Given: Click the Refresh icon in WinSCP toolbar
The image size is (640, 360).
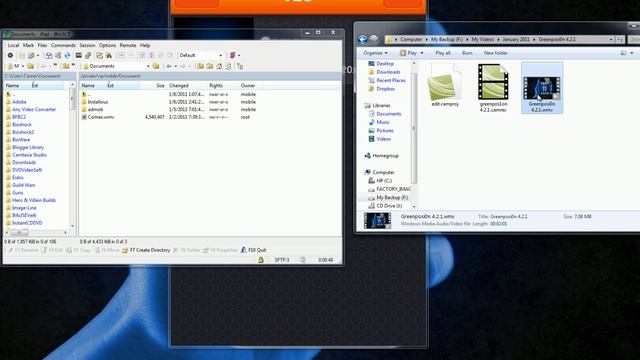Looking at the screenshot, I should coord(67,55).
